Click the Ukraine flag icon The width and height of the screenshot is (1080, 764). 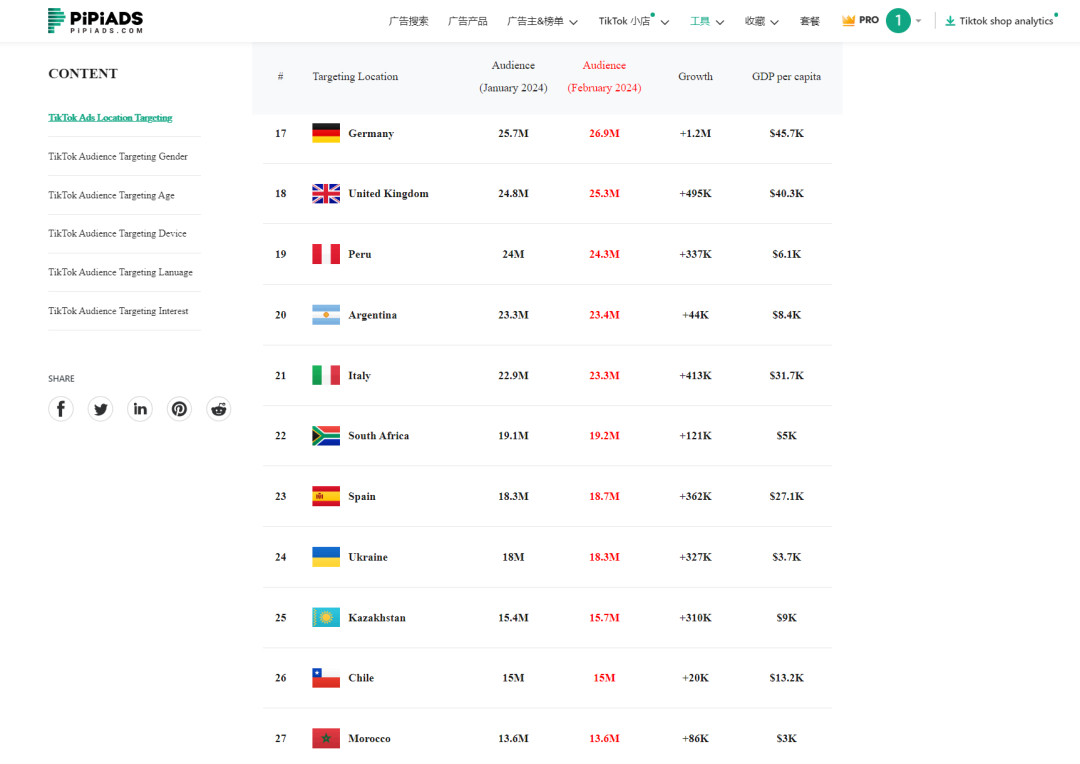pos(326,557)
